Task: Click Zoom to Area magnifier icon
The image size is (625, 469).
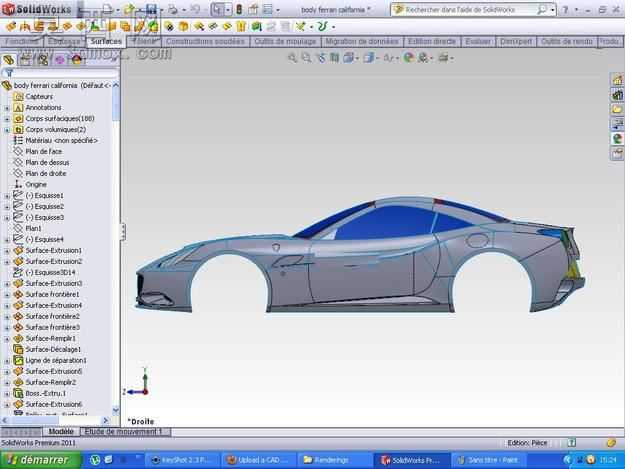Action: click(306, 58)
